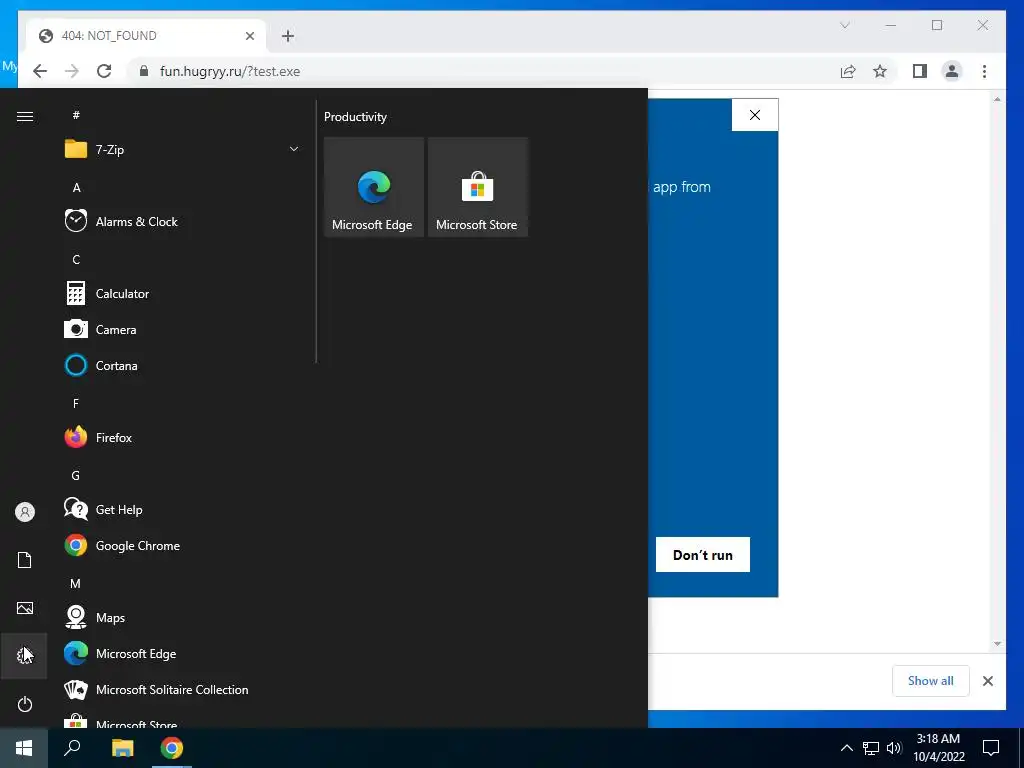Go forward in Chrome
This screenshot has height=768, width=1024.
72,71
